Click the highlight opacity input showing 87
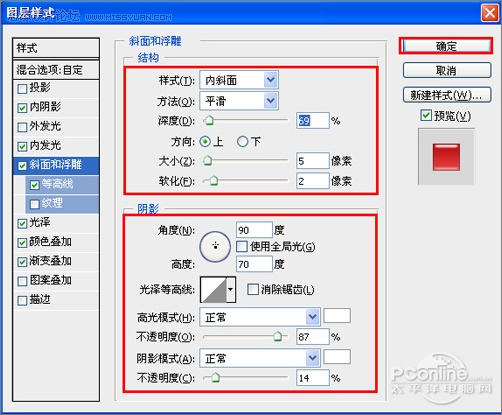This screenshot has width=502, height=415. click(313, 337)
